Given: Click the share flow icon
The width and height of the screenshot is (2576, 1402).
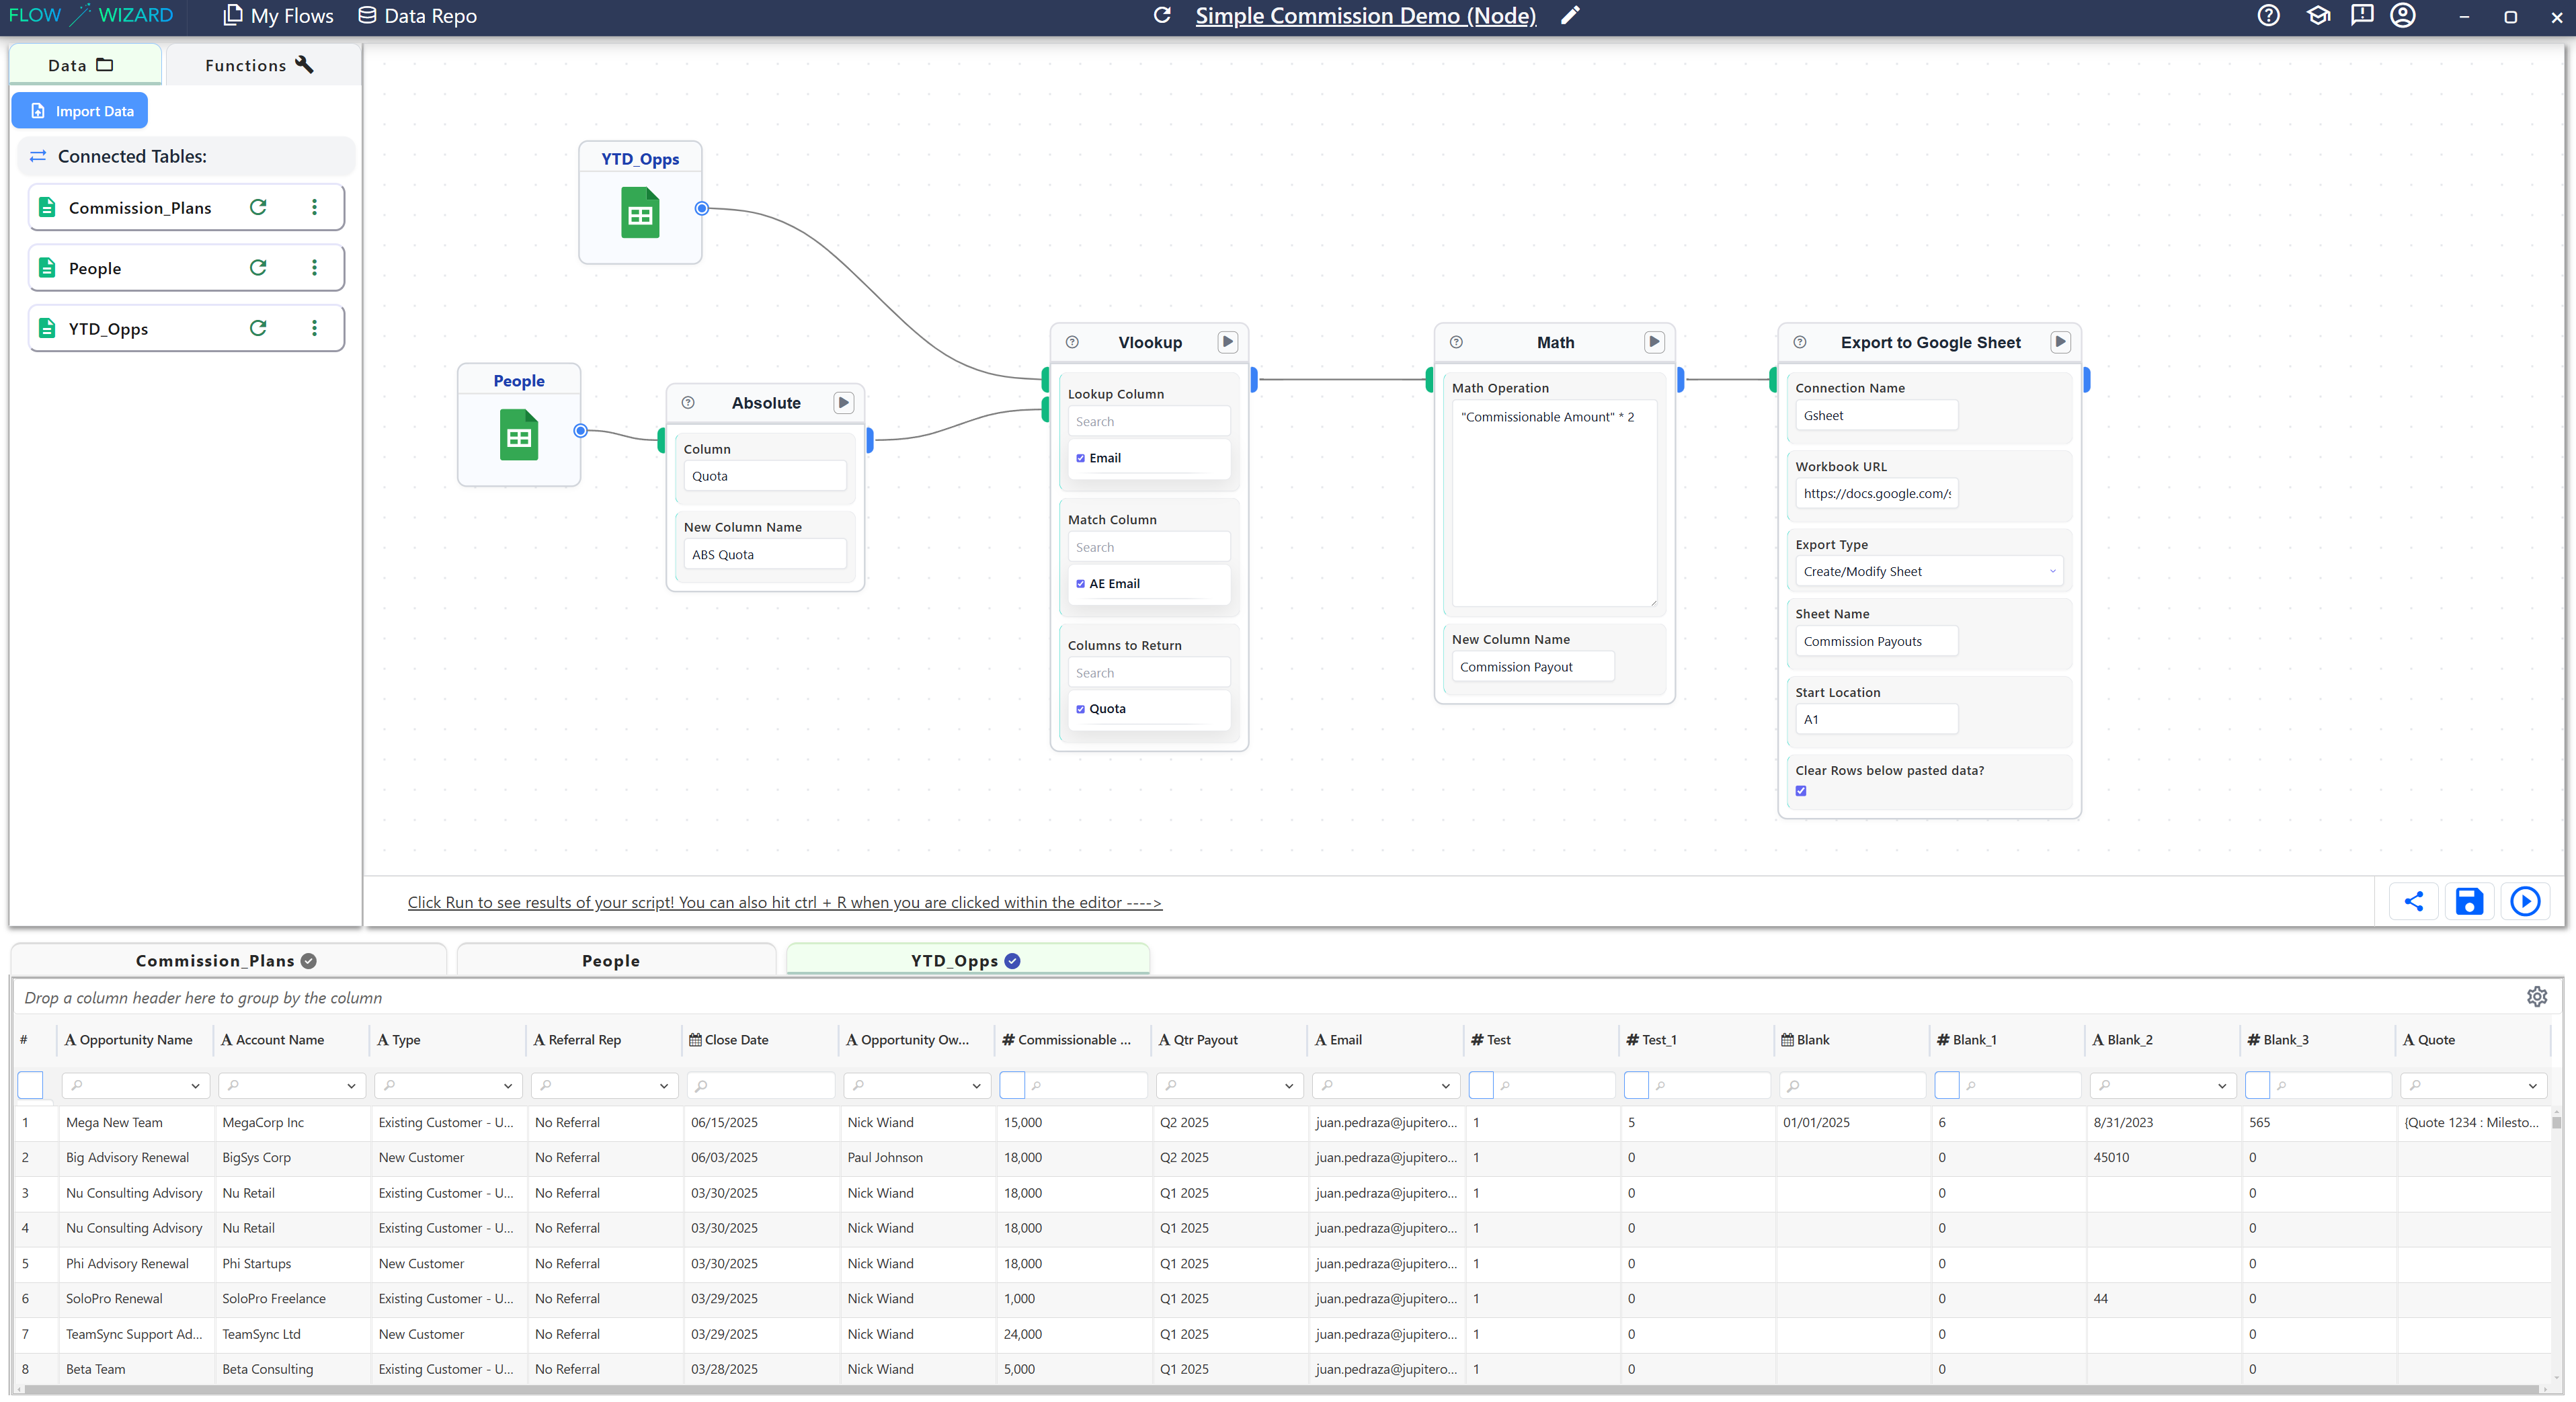Looking at the screenshot, I should (2413, 902).
